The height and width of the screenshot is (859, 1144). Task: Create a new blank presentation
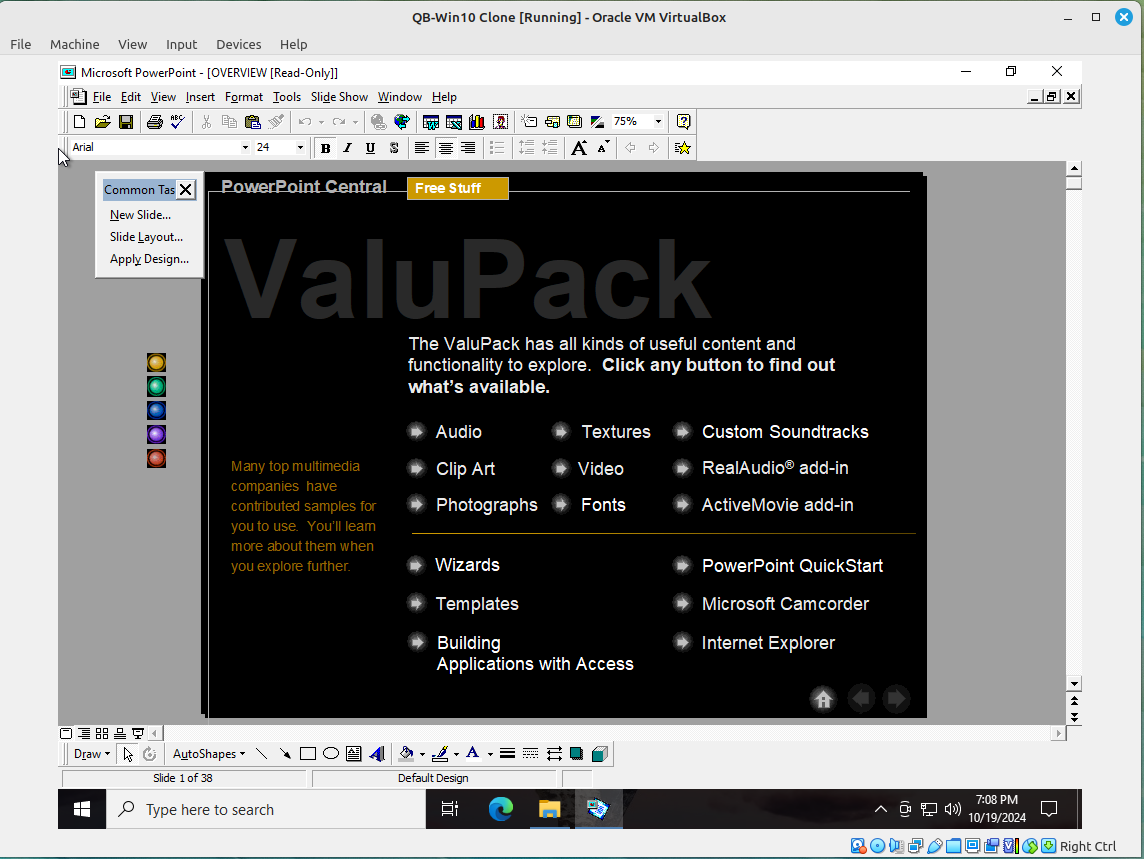pos(80,122)
